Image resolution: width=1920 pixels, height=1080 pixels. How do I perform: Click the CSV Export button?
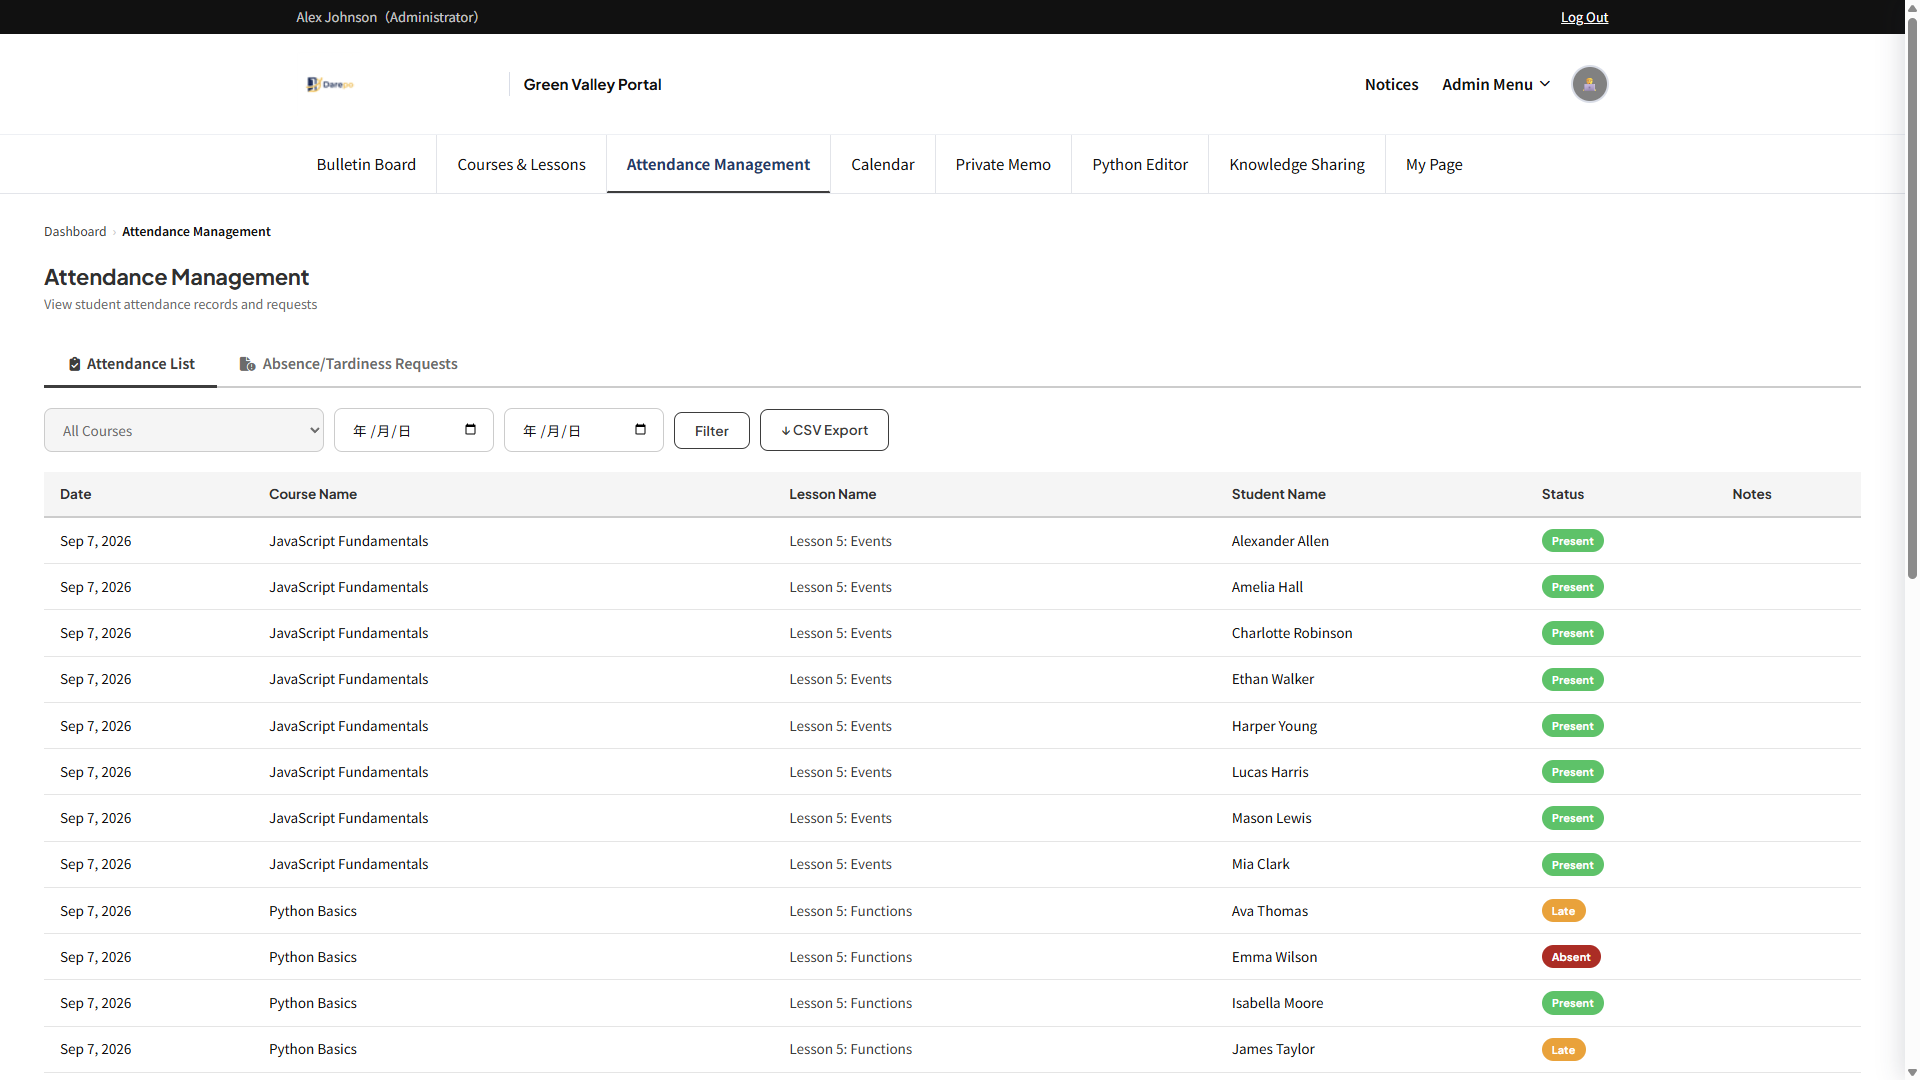pos(824,430)
